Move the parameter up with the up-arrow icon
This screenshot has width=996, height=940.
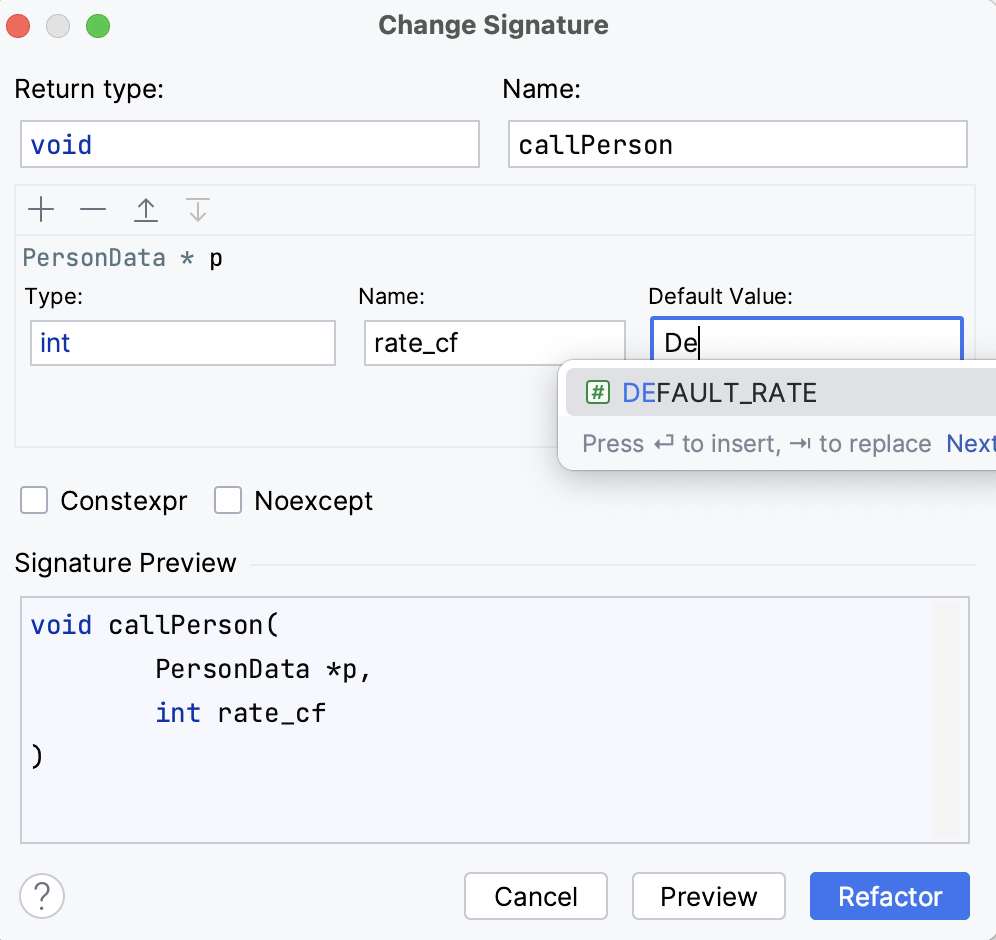(145, 210)
